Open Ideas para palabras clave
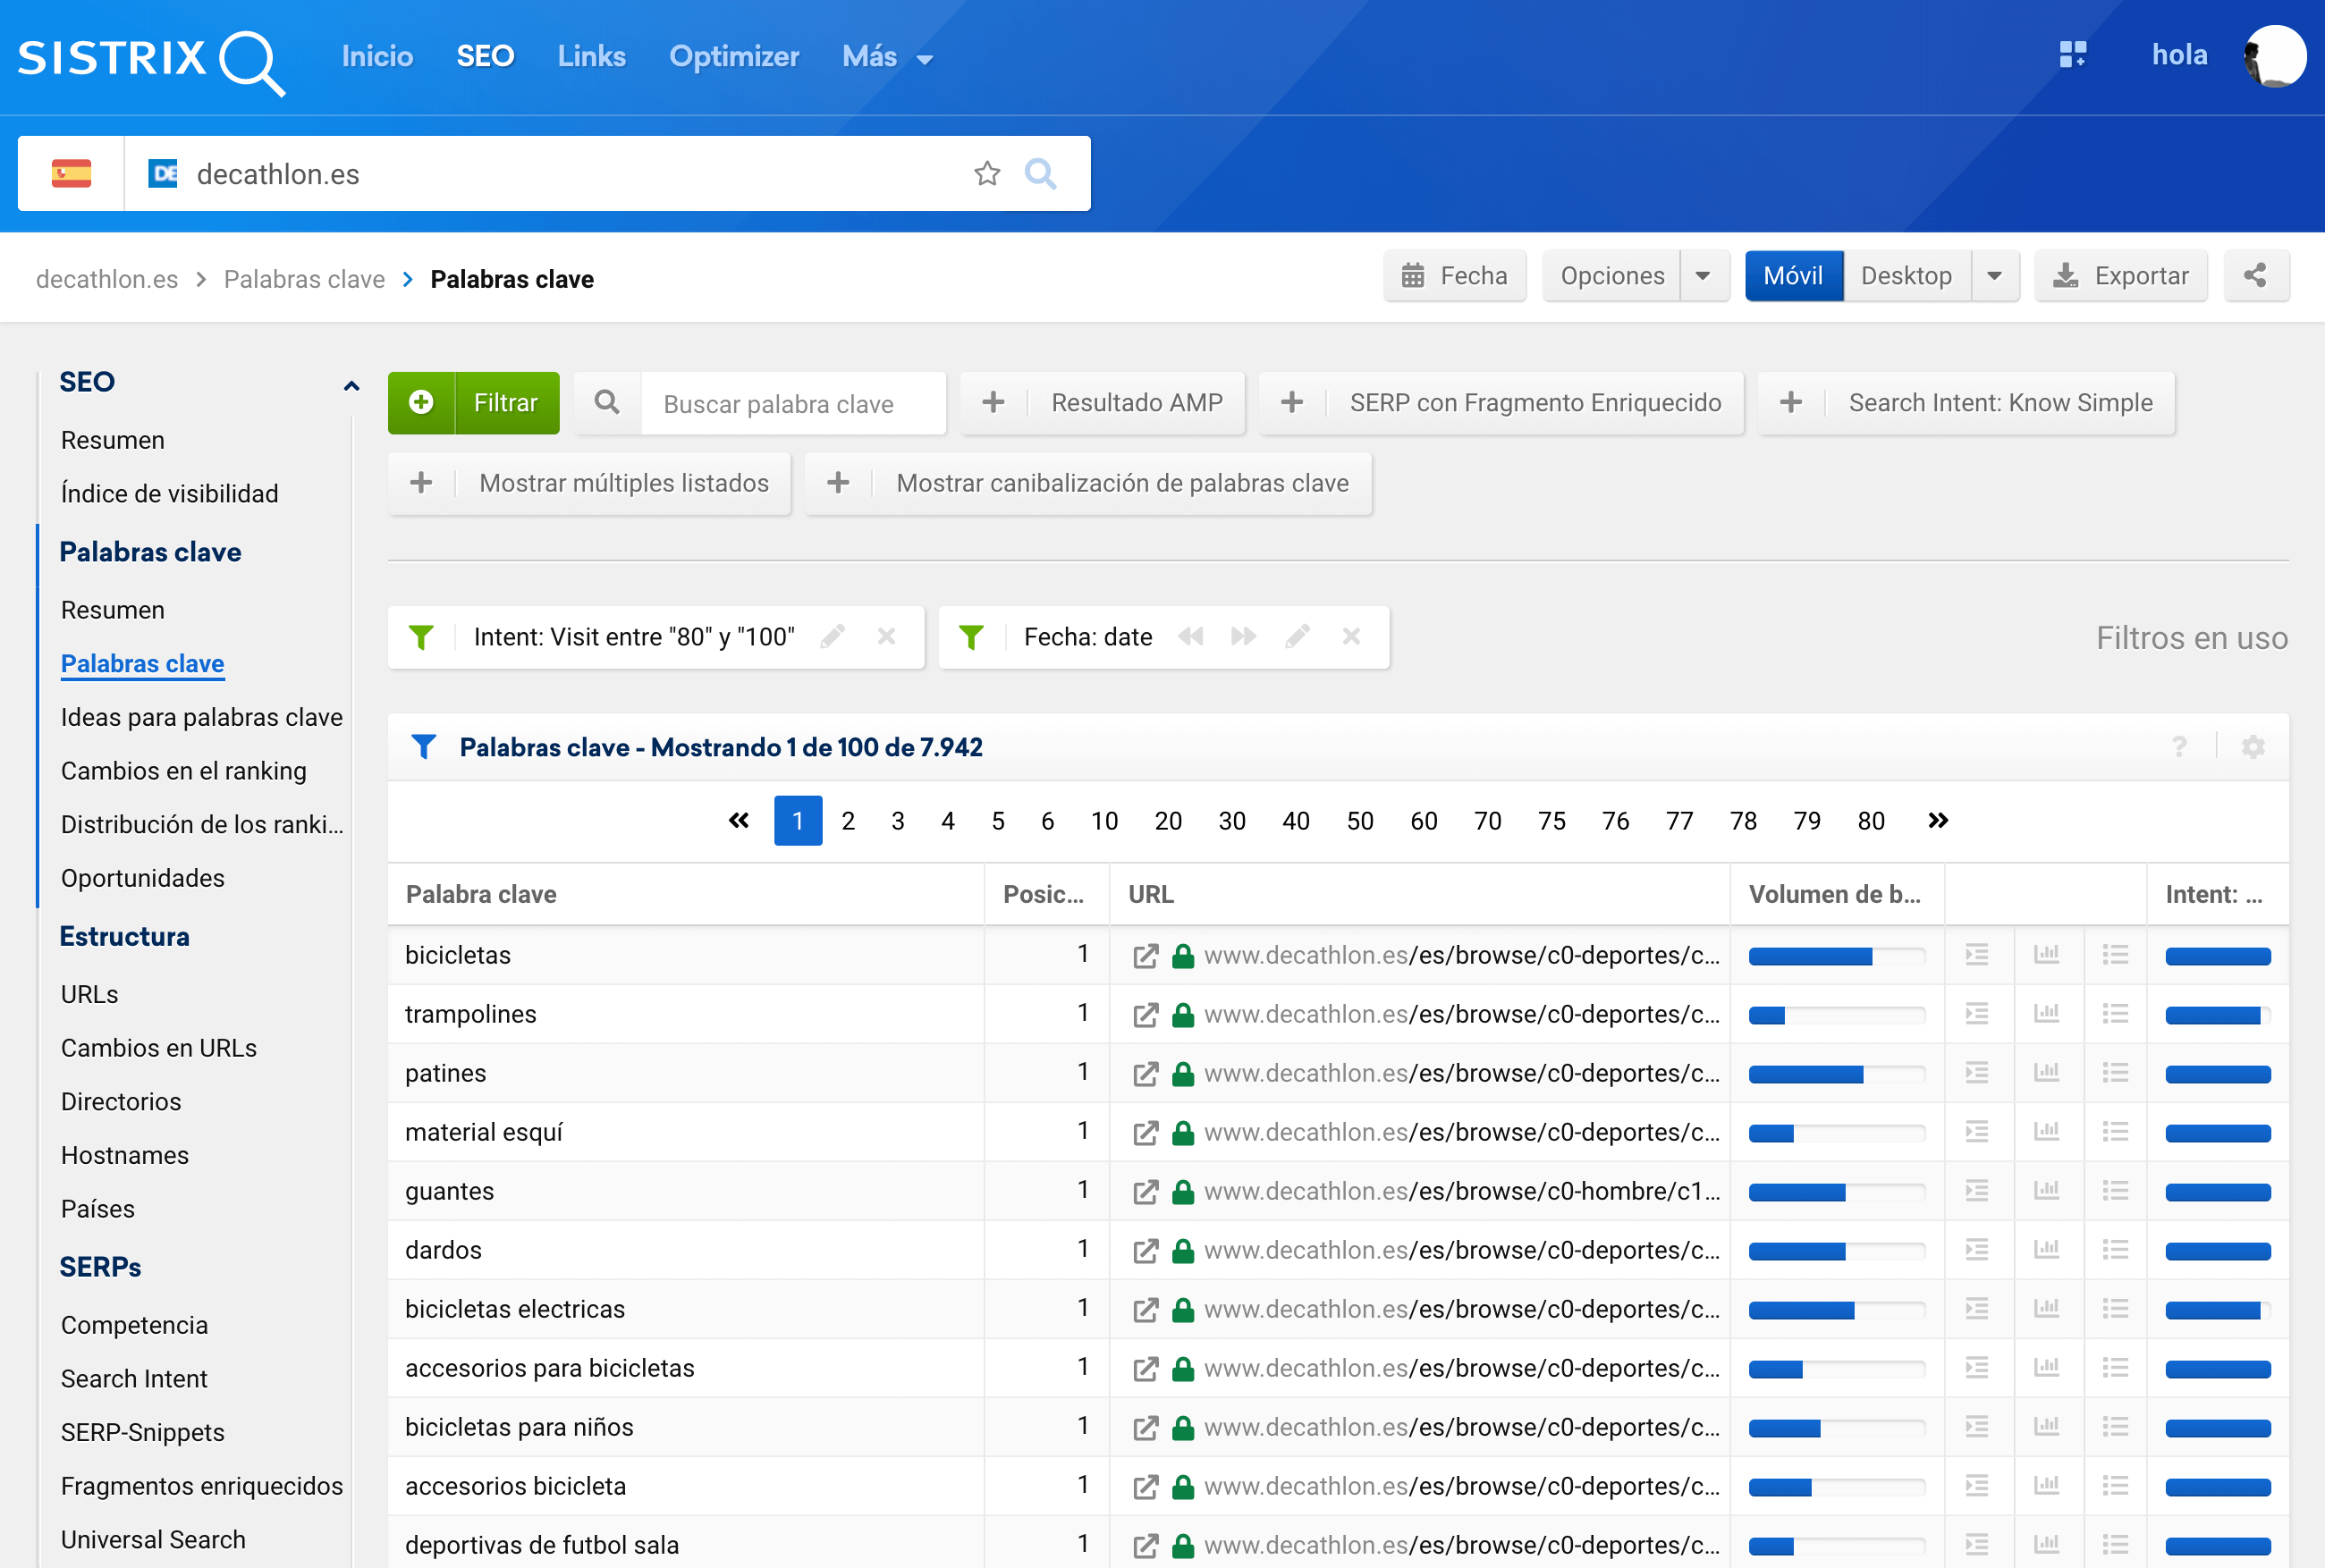Viewport: 2325px width, 1568px height. point(201,718)
